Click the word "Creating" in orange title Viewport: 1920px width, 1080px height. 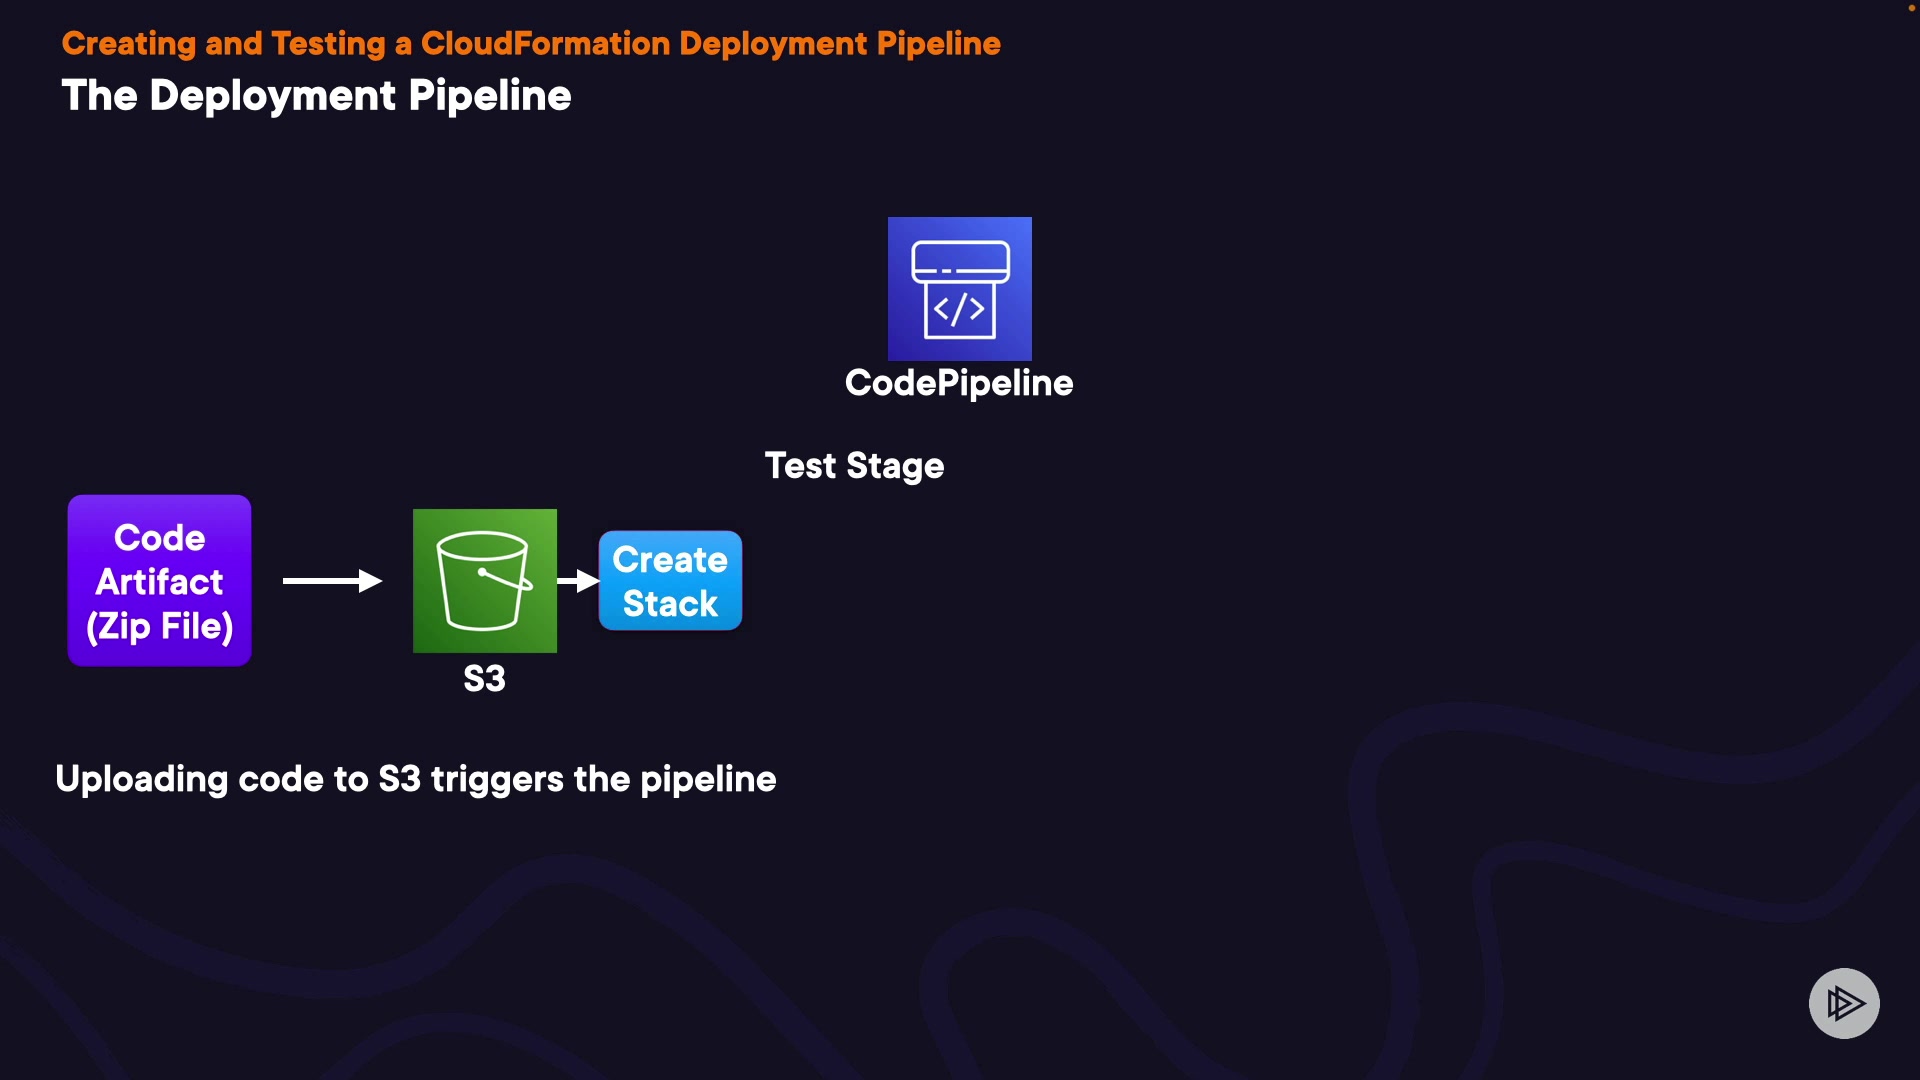128,44
